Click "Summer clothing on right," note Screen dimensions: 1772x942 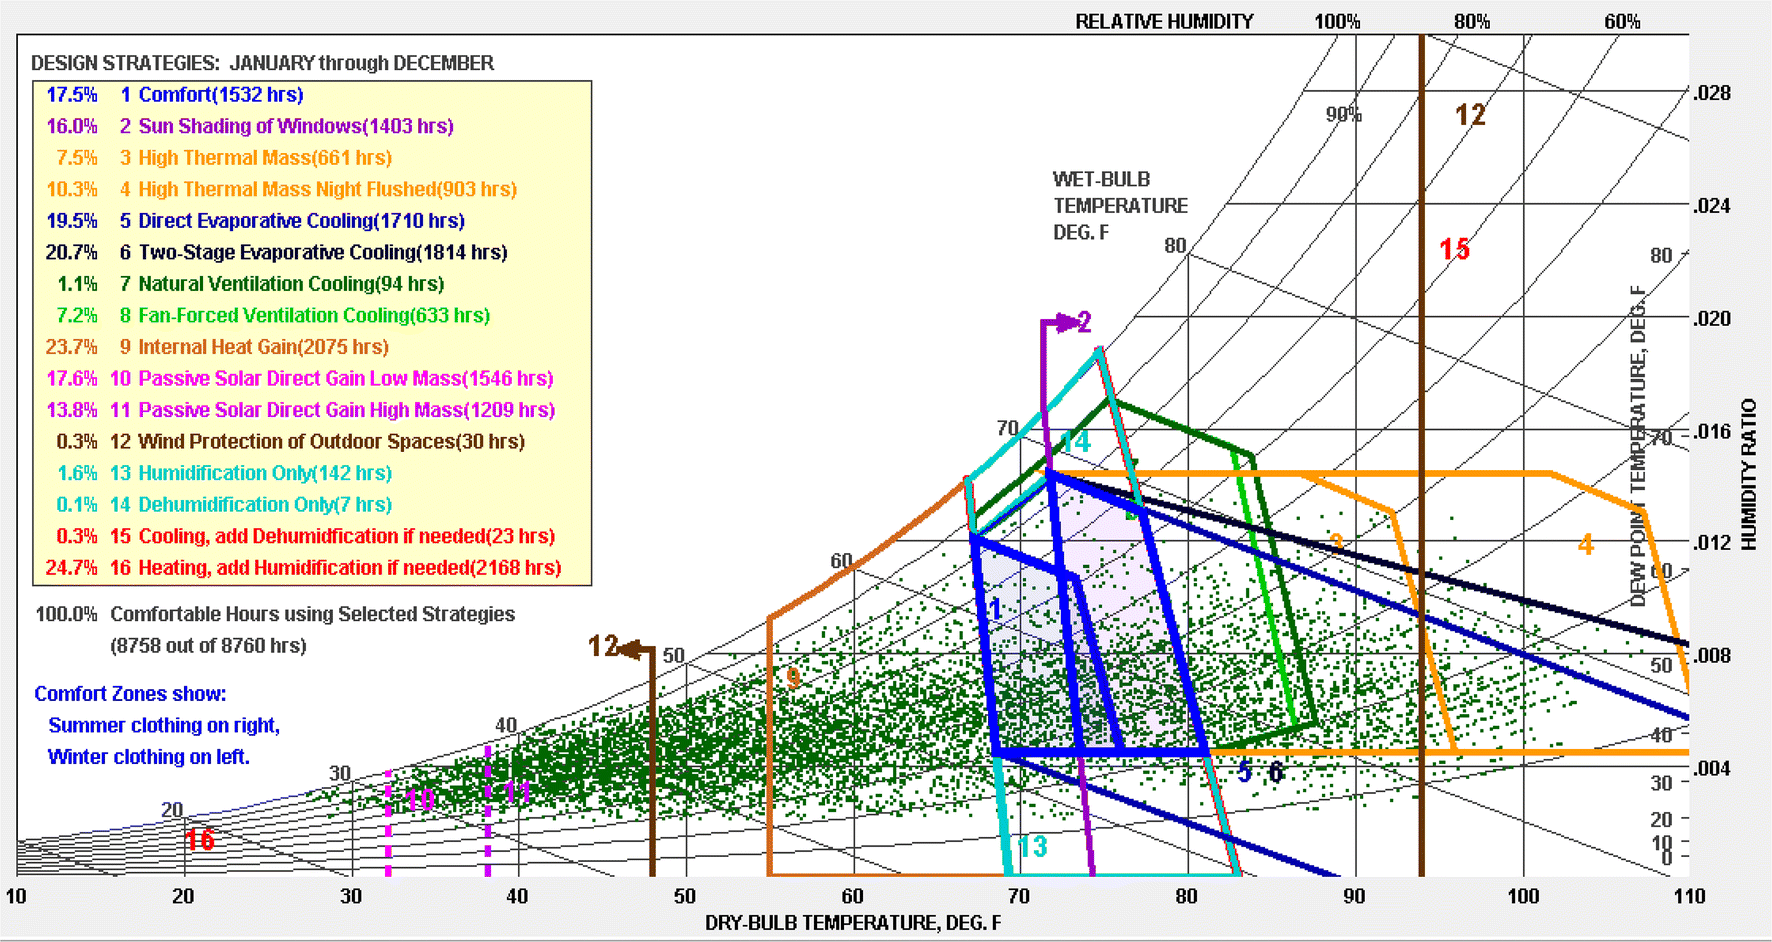click(x=164, y=725)
